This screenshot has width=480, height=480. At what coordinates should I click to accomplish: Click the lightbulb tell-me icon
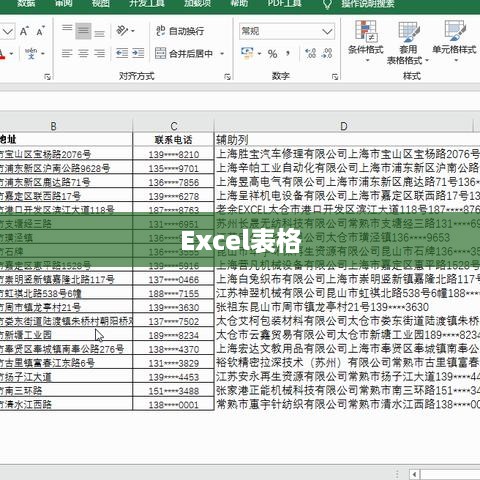coord(327,3)
